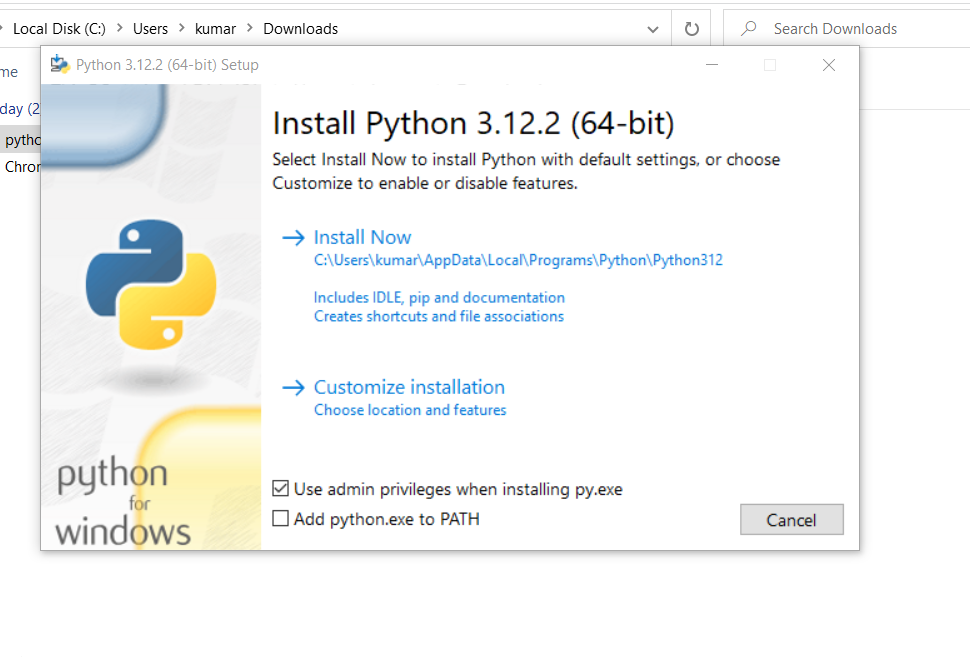The height and width of the screenshot is (657, 970).
Task: Collapse the 'Today (2)' file group
Action: click(x=22, y=107)
